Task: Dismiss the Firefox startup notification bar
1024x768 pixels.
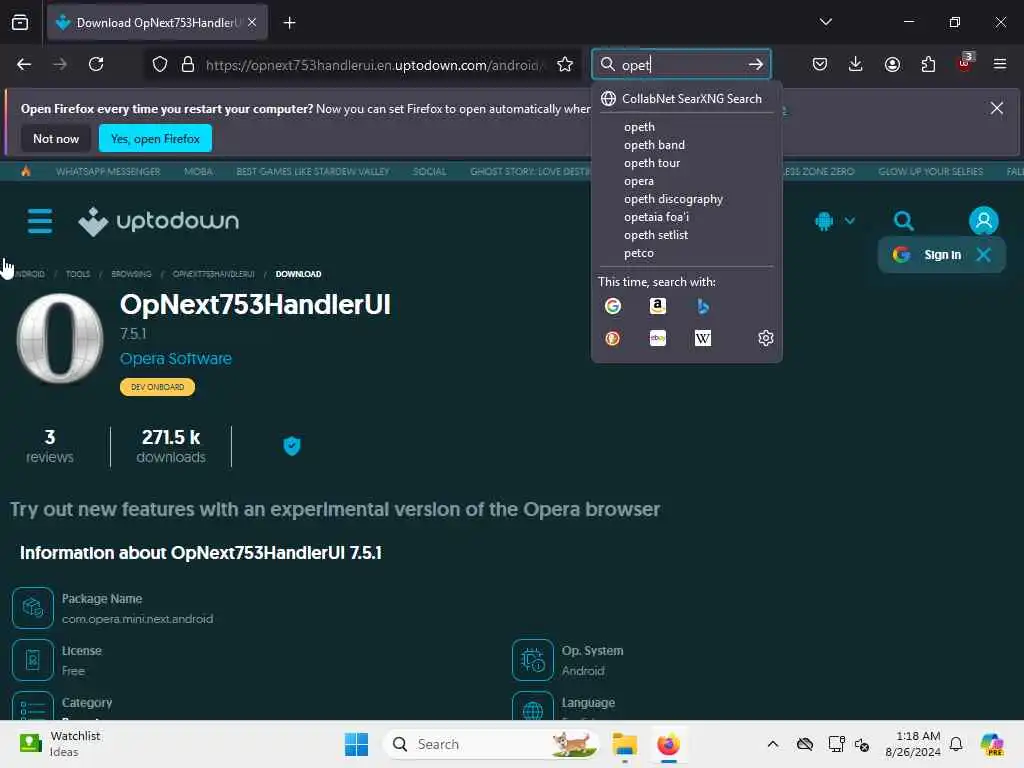Action: click(x=997, y=108)
